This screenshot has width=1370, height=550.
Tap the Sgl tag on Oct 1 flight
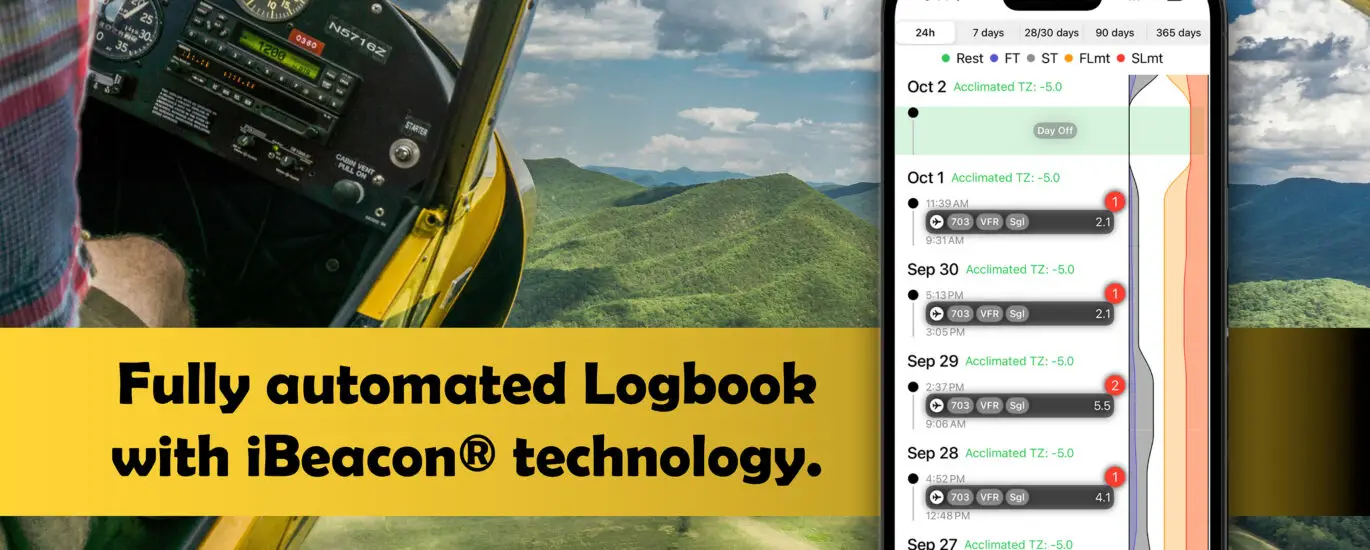pyautogui.click(x=1017, y=222)
